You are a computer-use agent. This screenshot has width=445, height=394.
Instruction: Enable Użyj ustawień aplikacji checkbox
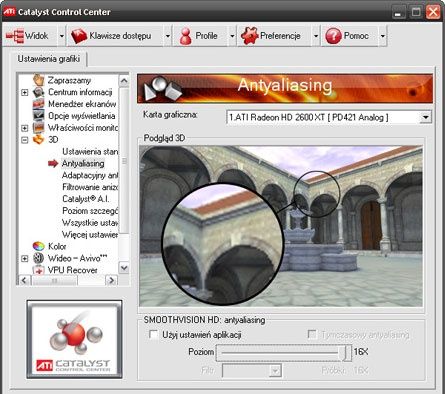153,334
